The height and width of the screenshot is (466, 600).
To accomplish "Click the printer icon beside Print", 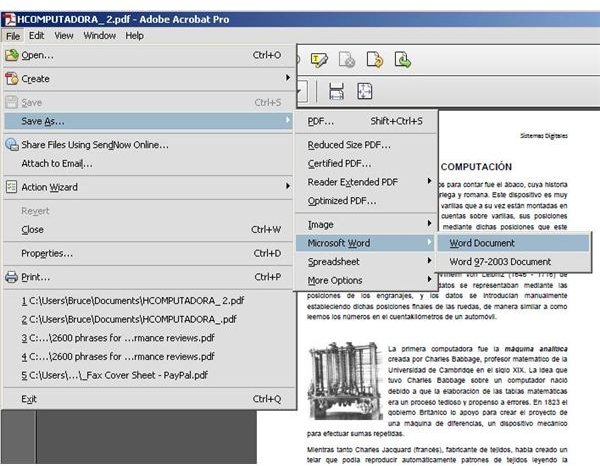I will (x=11, y=277).
